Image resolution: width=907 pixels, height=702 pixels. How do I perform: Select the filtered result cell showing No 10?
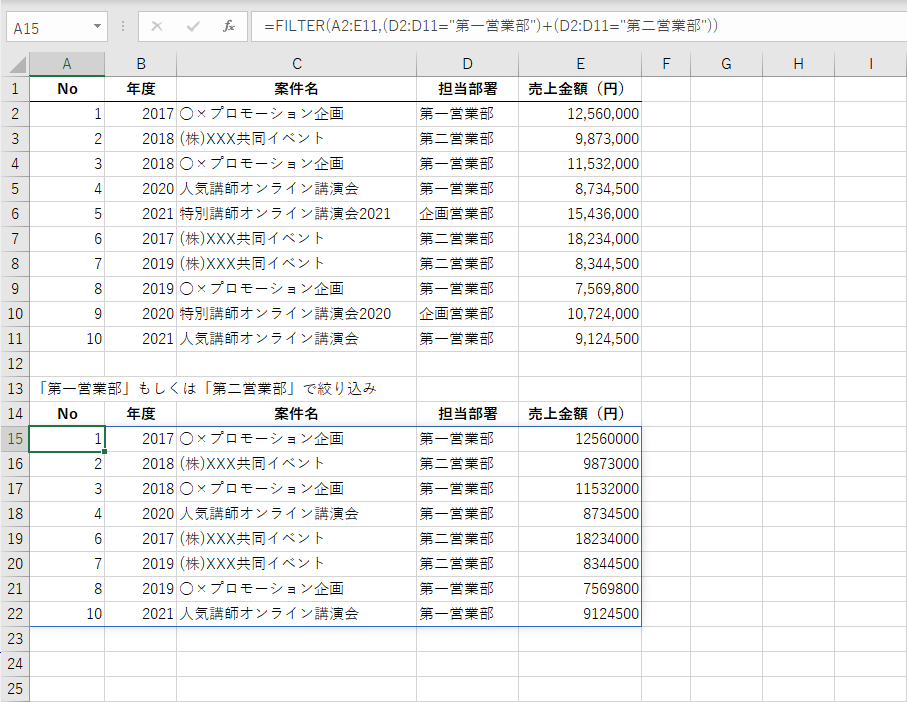click(x=67, y=613)
